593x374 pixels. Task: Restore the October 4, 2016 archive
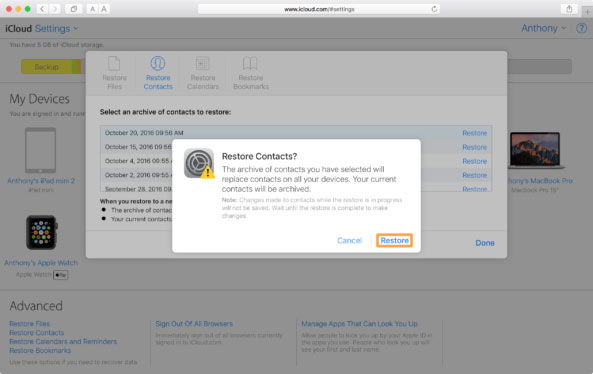tap(474, 161)
